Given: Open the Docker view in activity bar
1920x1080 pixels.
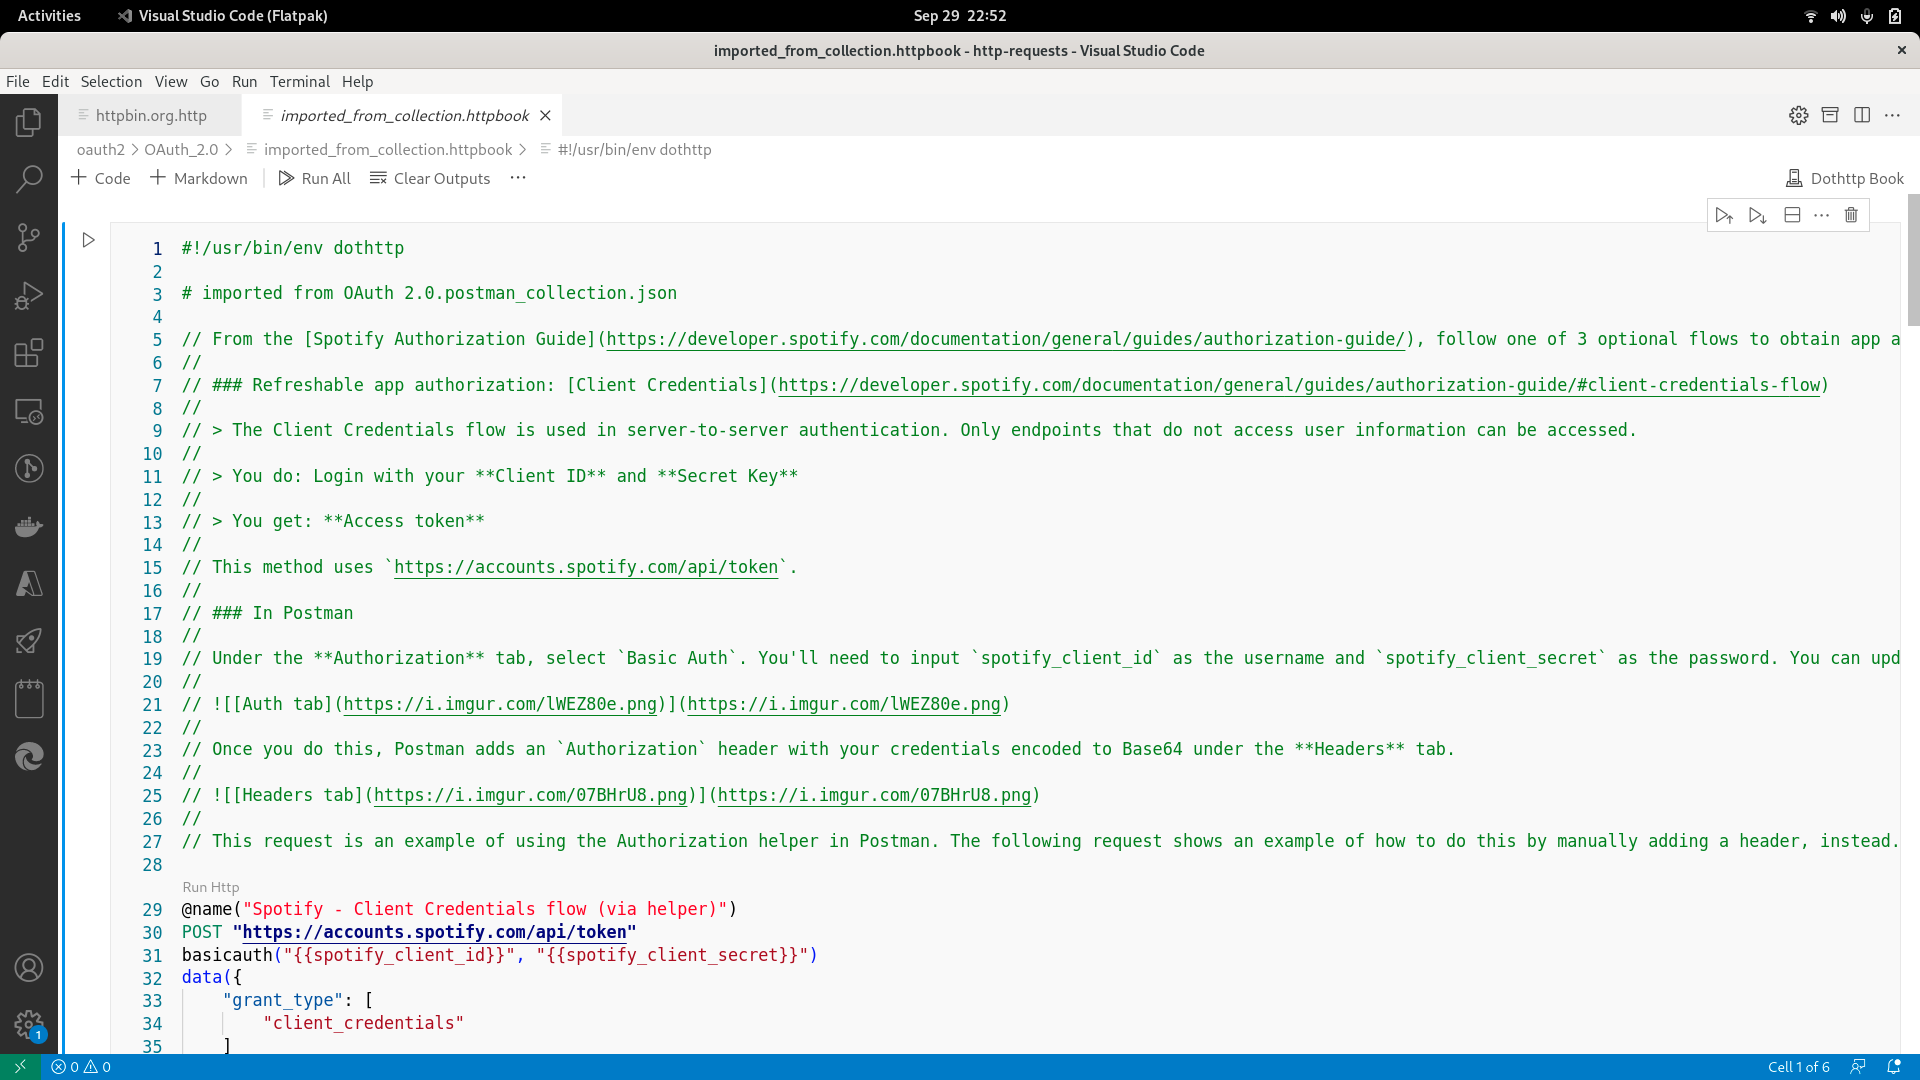Looking at the screenshot, I should [29, 526].
